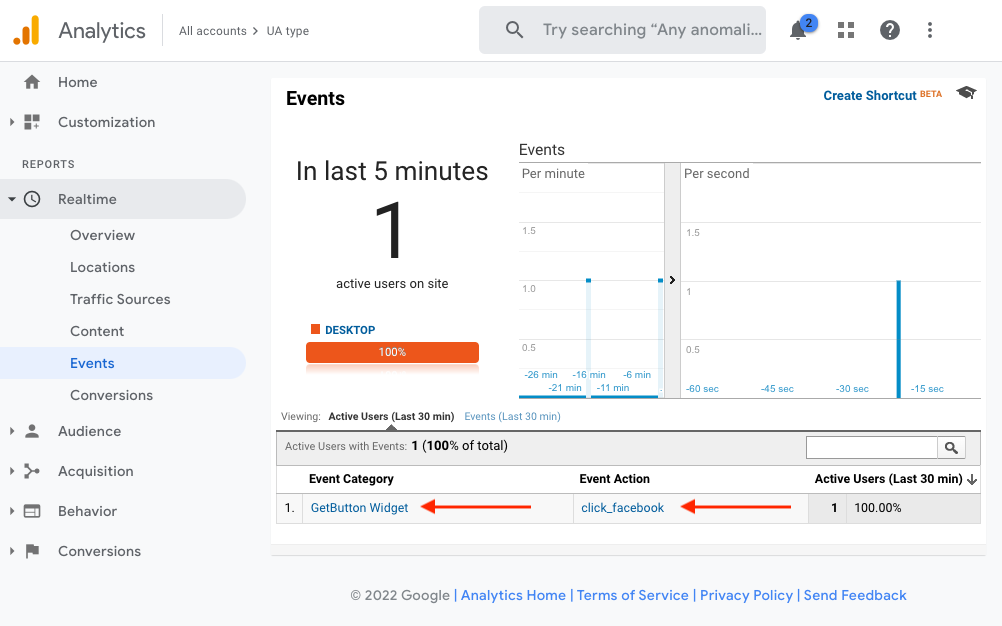Focus the table filter search field
1002x626 pixels.
[x=871, y=448]
